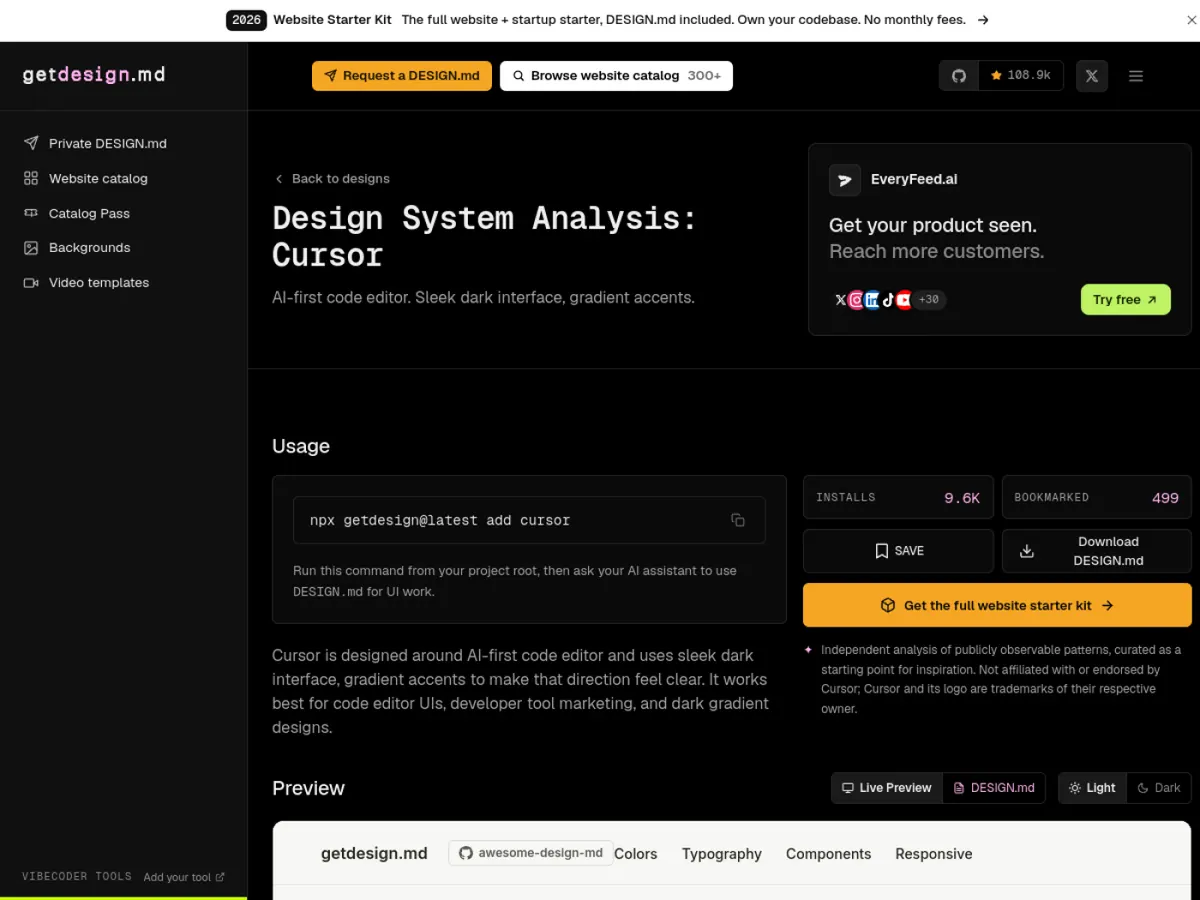
Task: Click the 300+ count in the catalog button
Action: [x=704, y=76]
